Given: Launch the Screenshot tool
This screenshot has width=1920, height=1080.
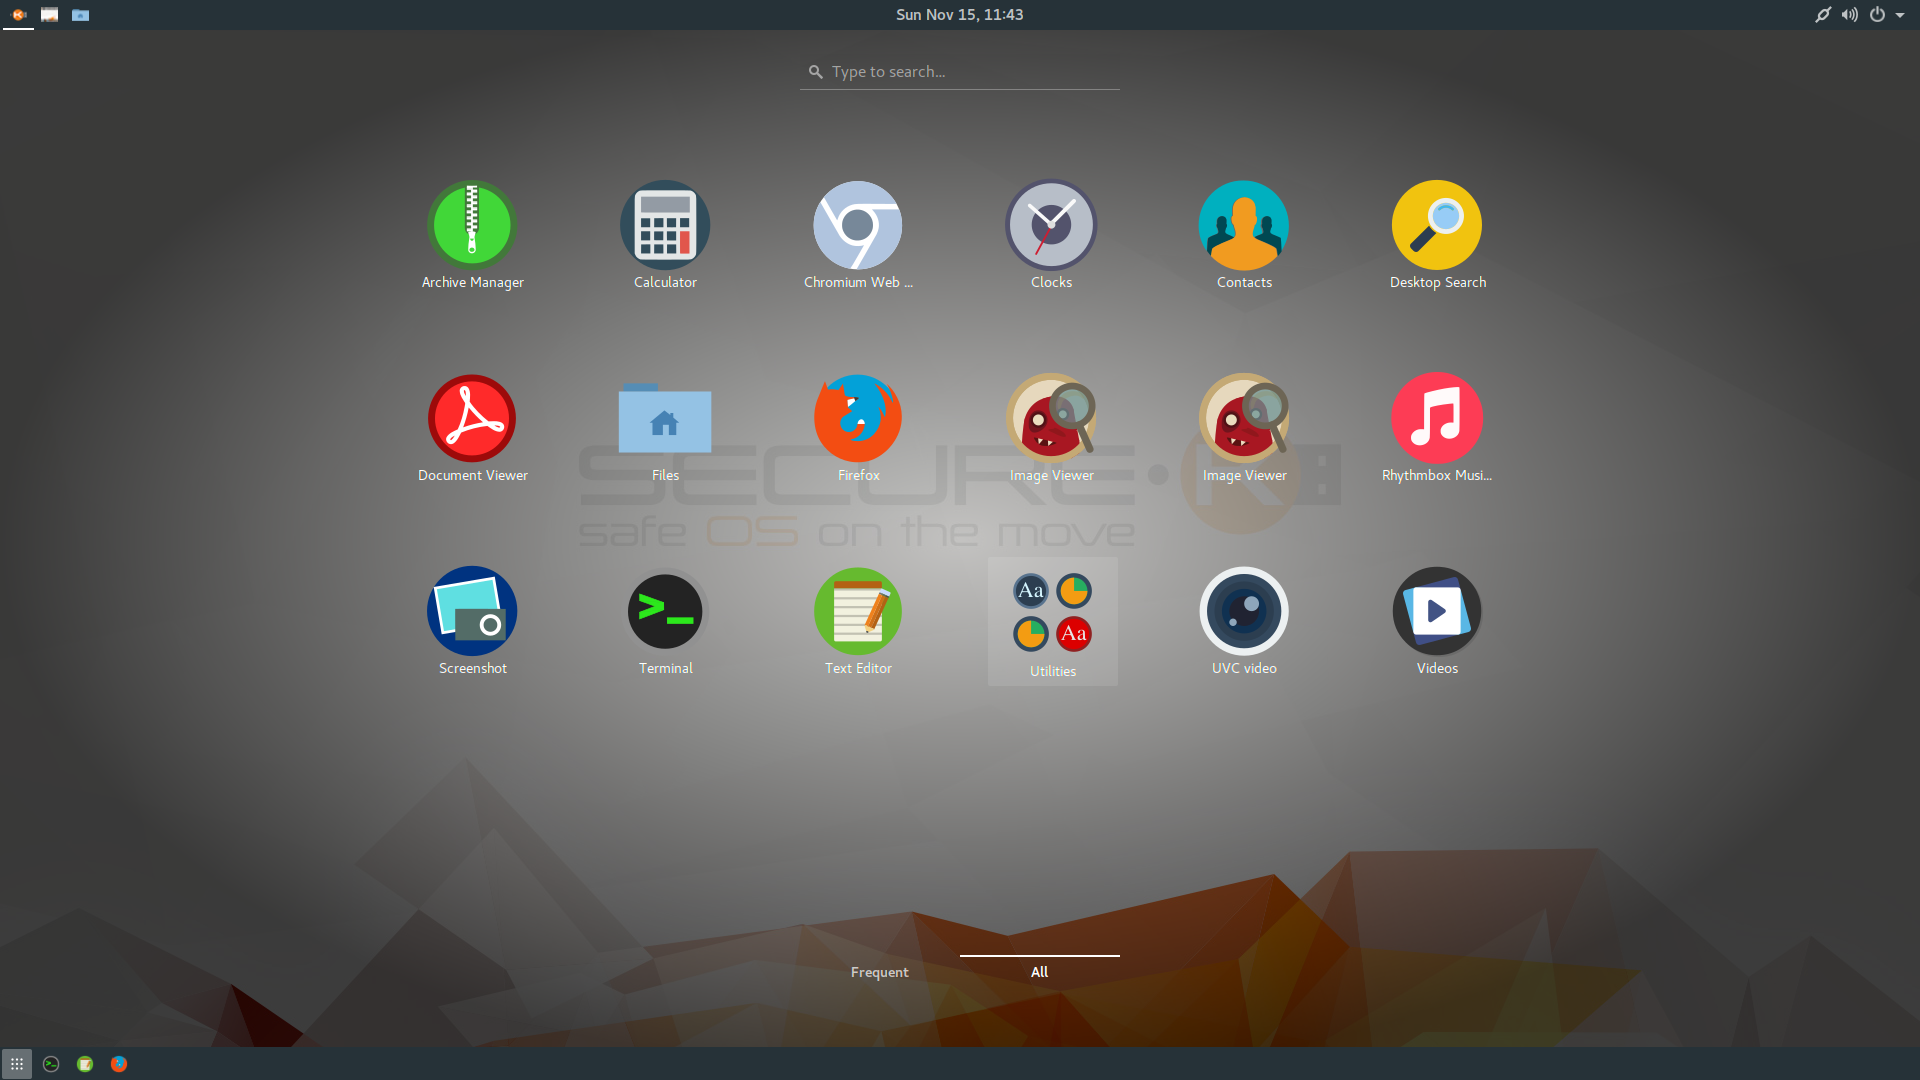Looking at the screenshot, I should [472, 622].
